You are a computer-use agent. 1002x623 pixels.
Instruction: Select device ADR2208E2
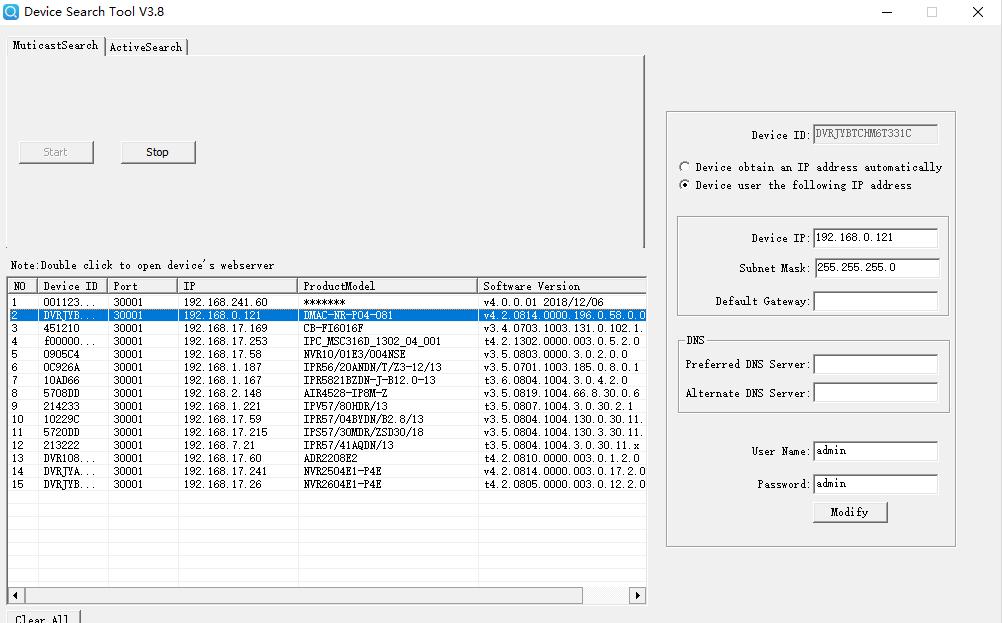coord(327,458)
